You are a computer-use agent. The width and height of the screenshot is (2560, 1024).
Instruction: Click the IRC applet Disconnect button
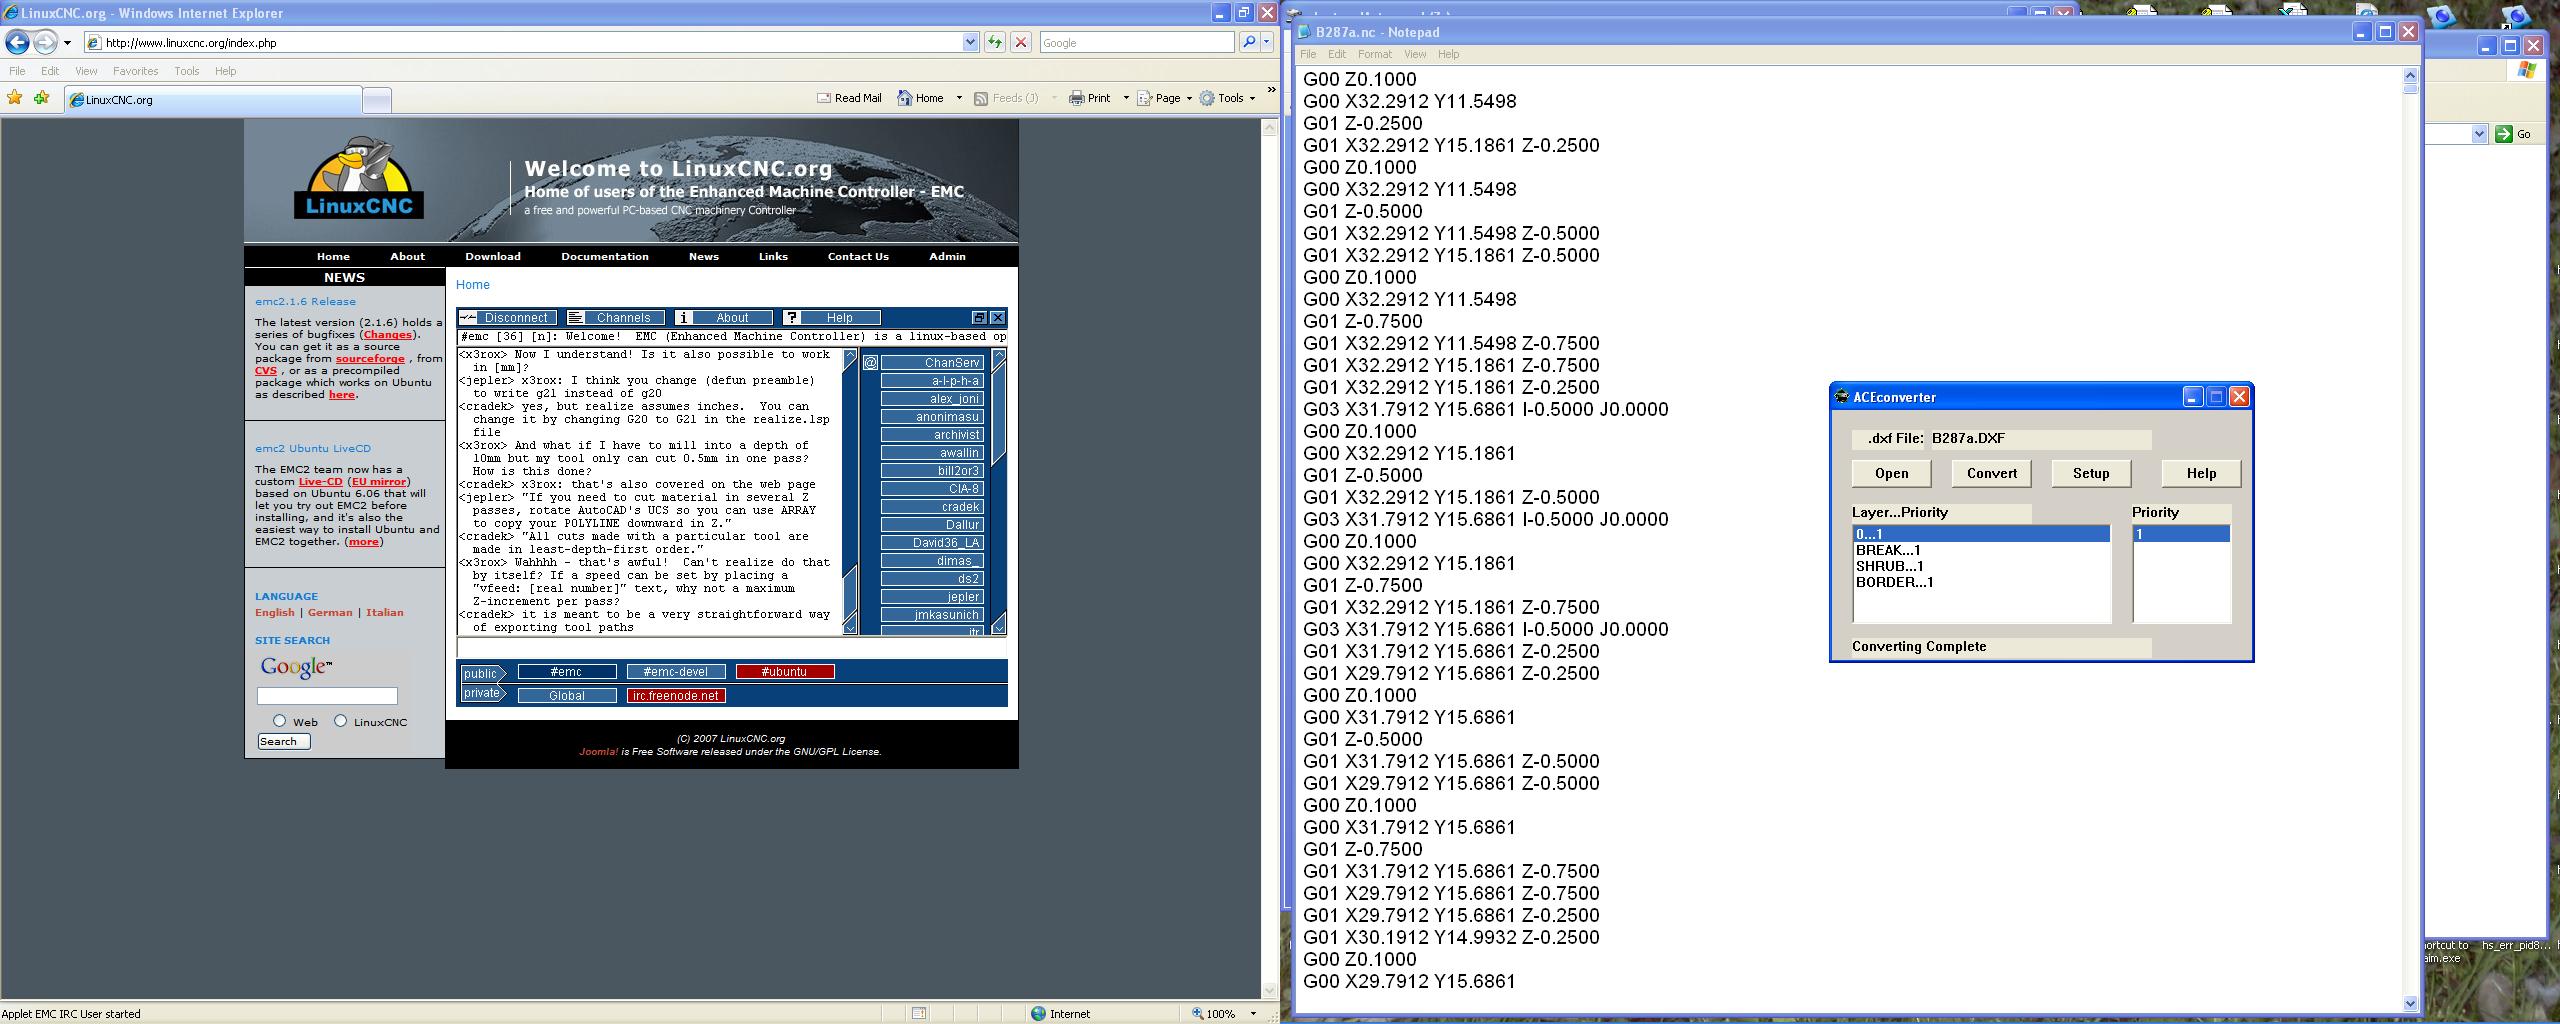(x=508, y=317)
